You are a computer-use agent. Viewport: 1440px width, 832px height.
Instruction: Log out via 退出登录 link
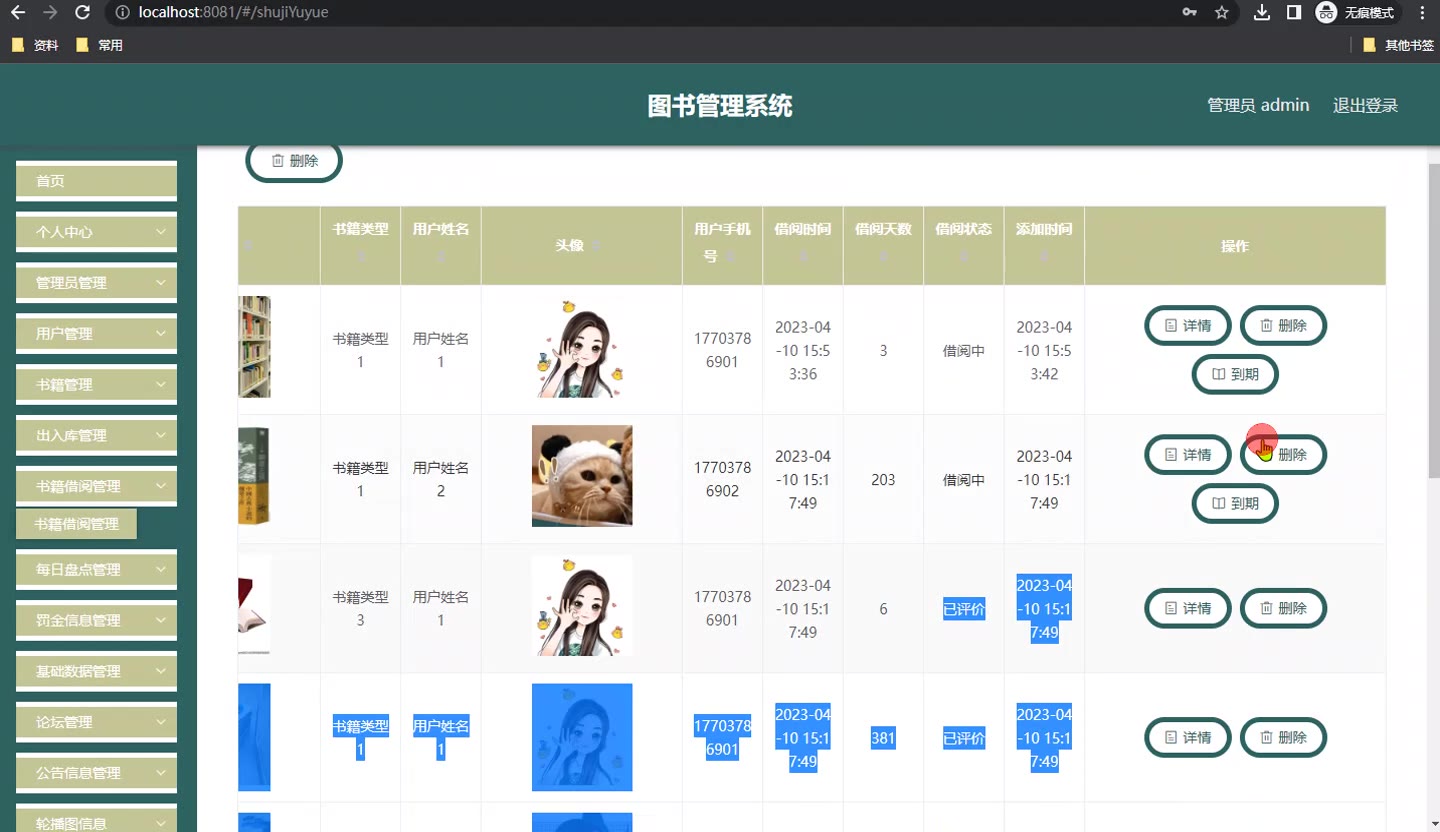(x=1365, y=105)
